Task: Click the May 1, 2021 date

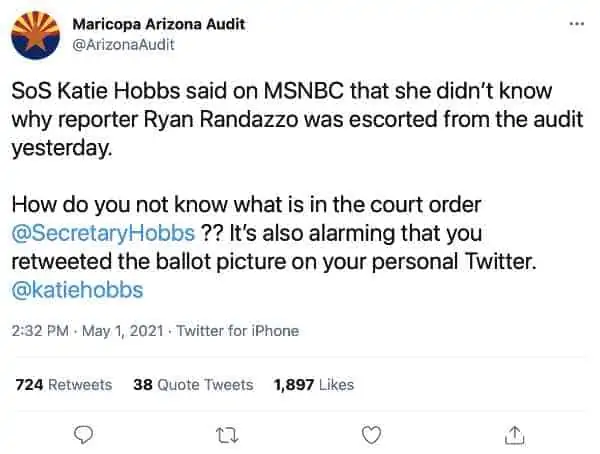Action: tap(123, 331)
